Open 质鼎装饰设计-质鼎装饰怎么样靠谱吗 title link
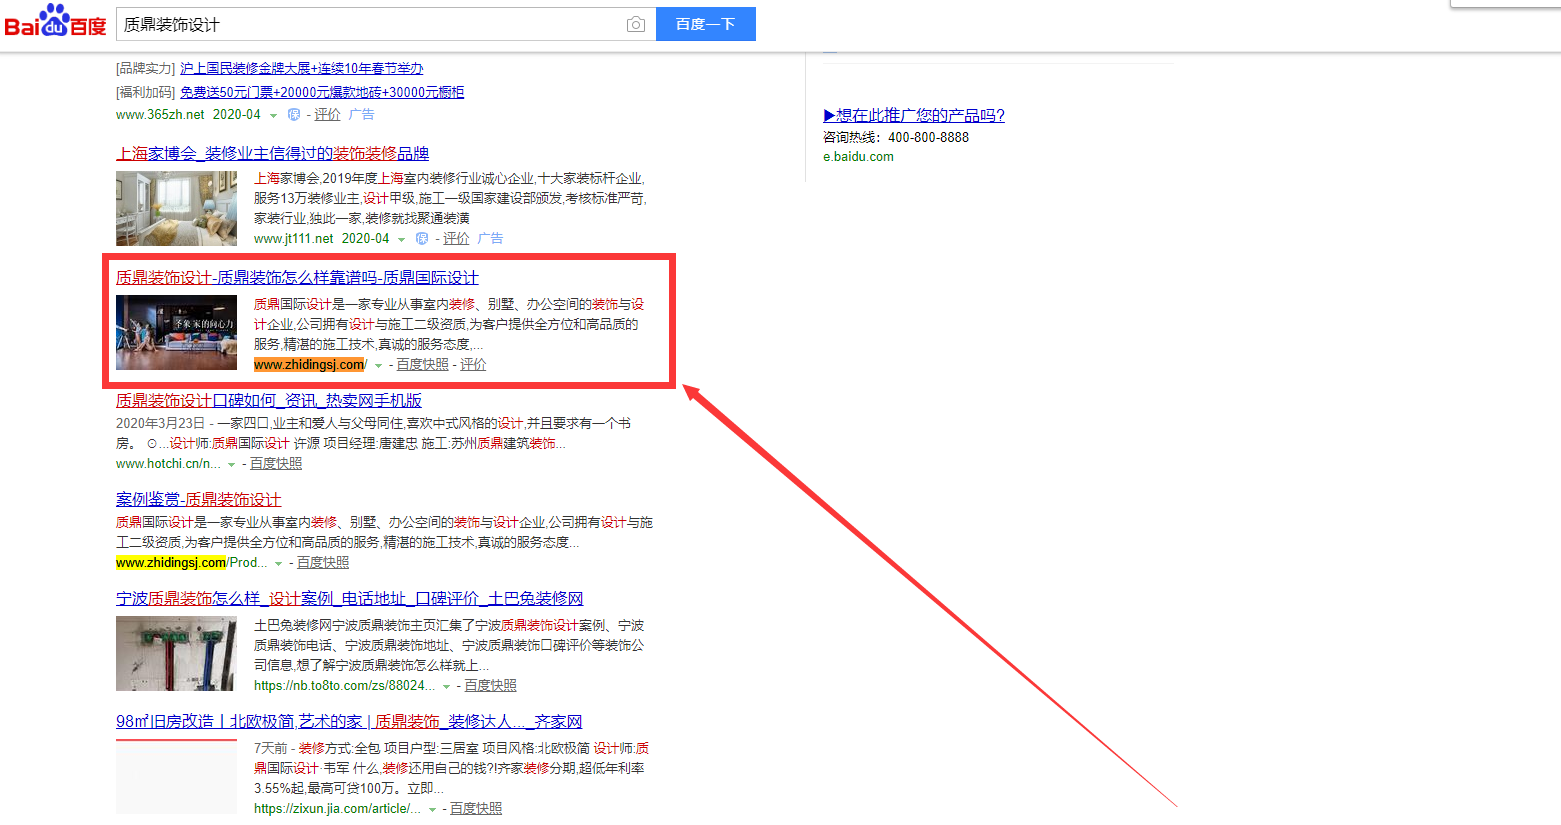 [x=297, y=277]
